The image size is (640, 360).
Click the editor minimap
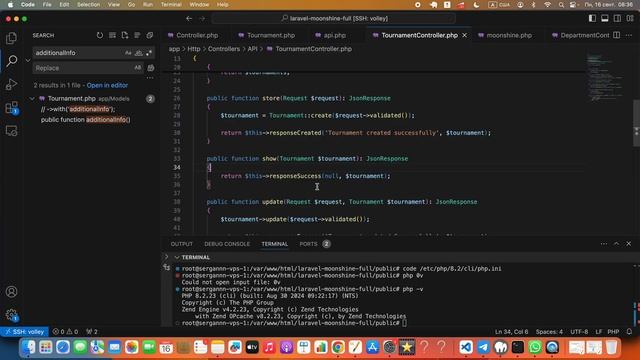click(x=607, y=78)
